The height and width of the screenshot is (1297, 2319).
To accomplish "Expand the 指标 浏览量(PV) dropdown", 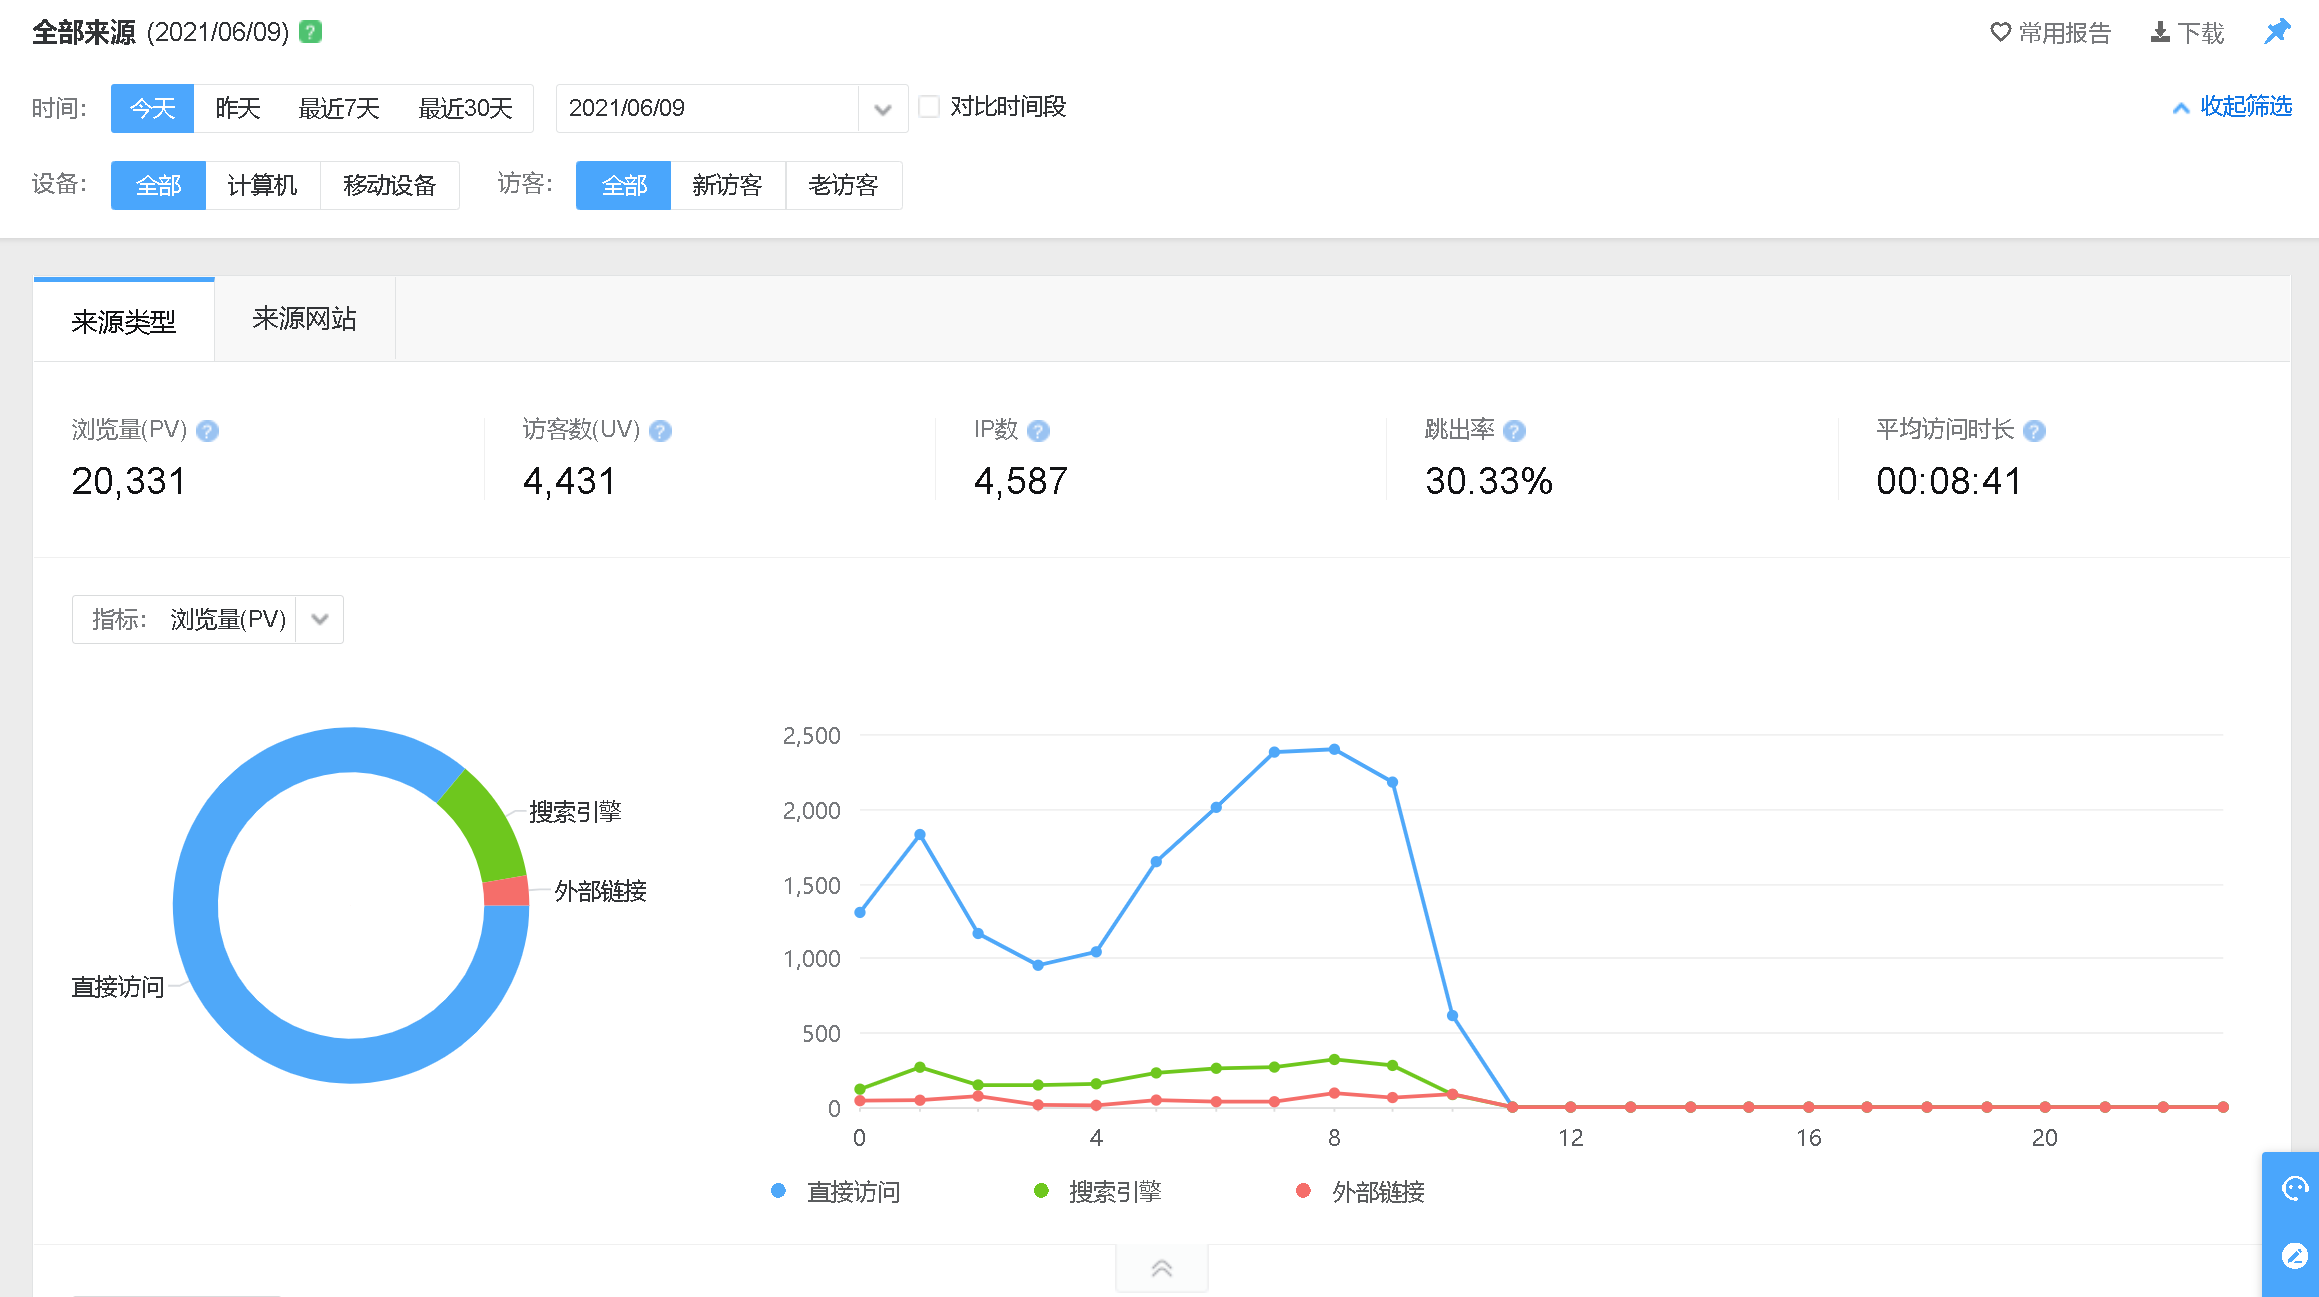I will click(319, 619).
